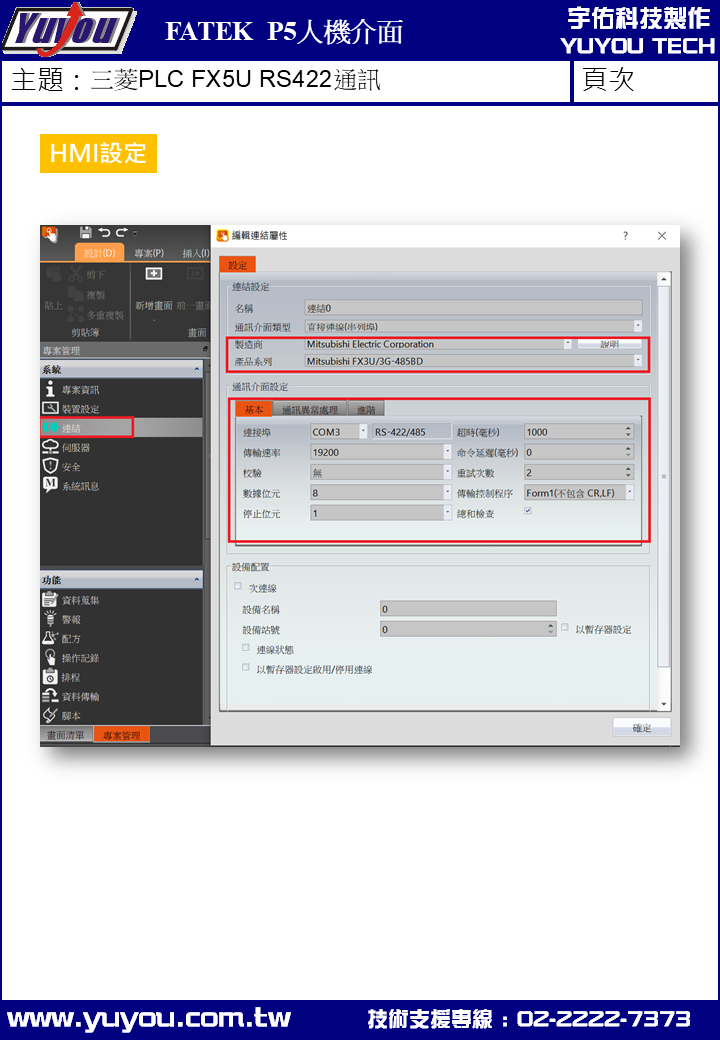Click the dialog help question mark

pos(625,235)
